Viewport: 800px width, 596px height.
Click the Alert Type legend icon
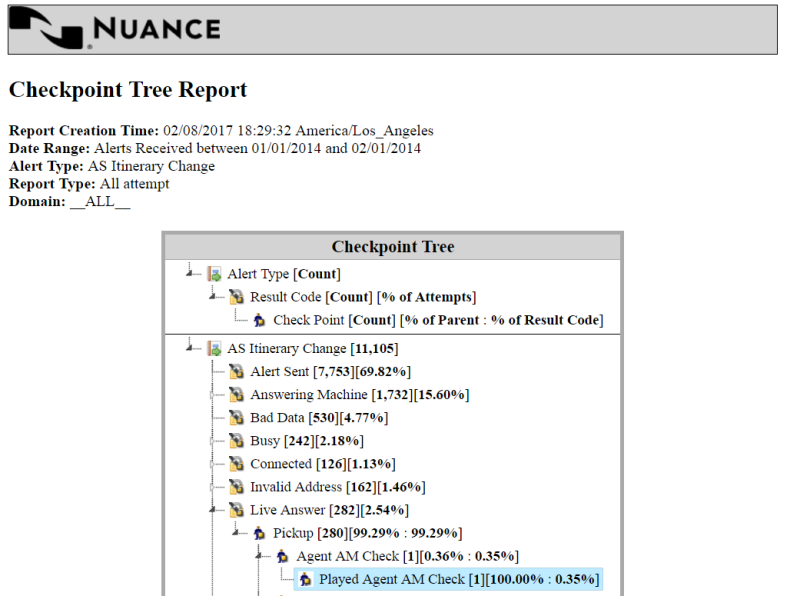(214, 274)
